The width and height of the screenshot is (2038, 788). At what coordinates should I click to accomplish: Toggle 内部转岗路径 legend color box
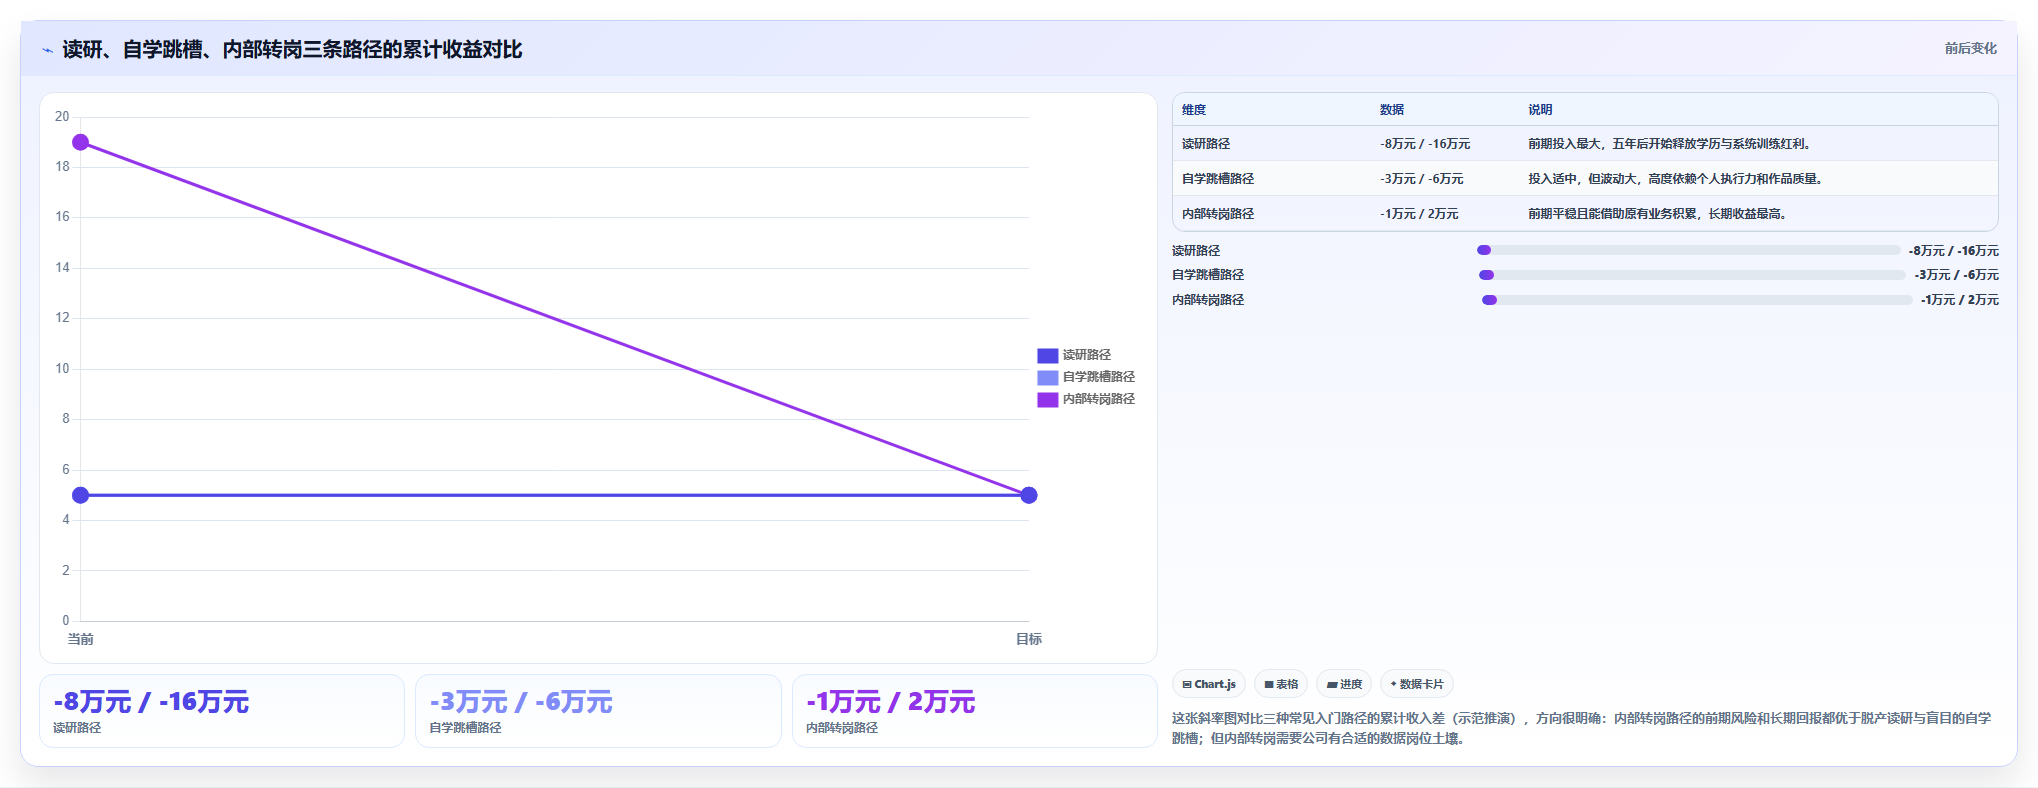1047,399
